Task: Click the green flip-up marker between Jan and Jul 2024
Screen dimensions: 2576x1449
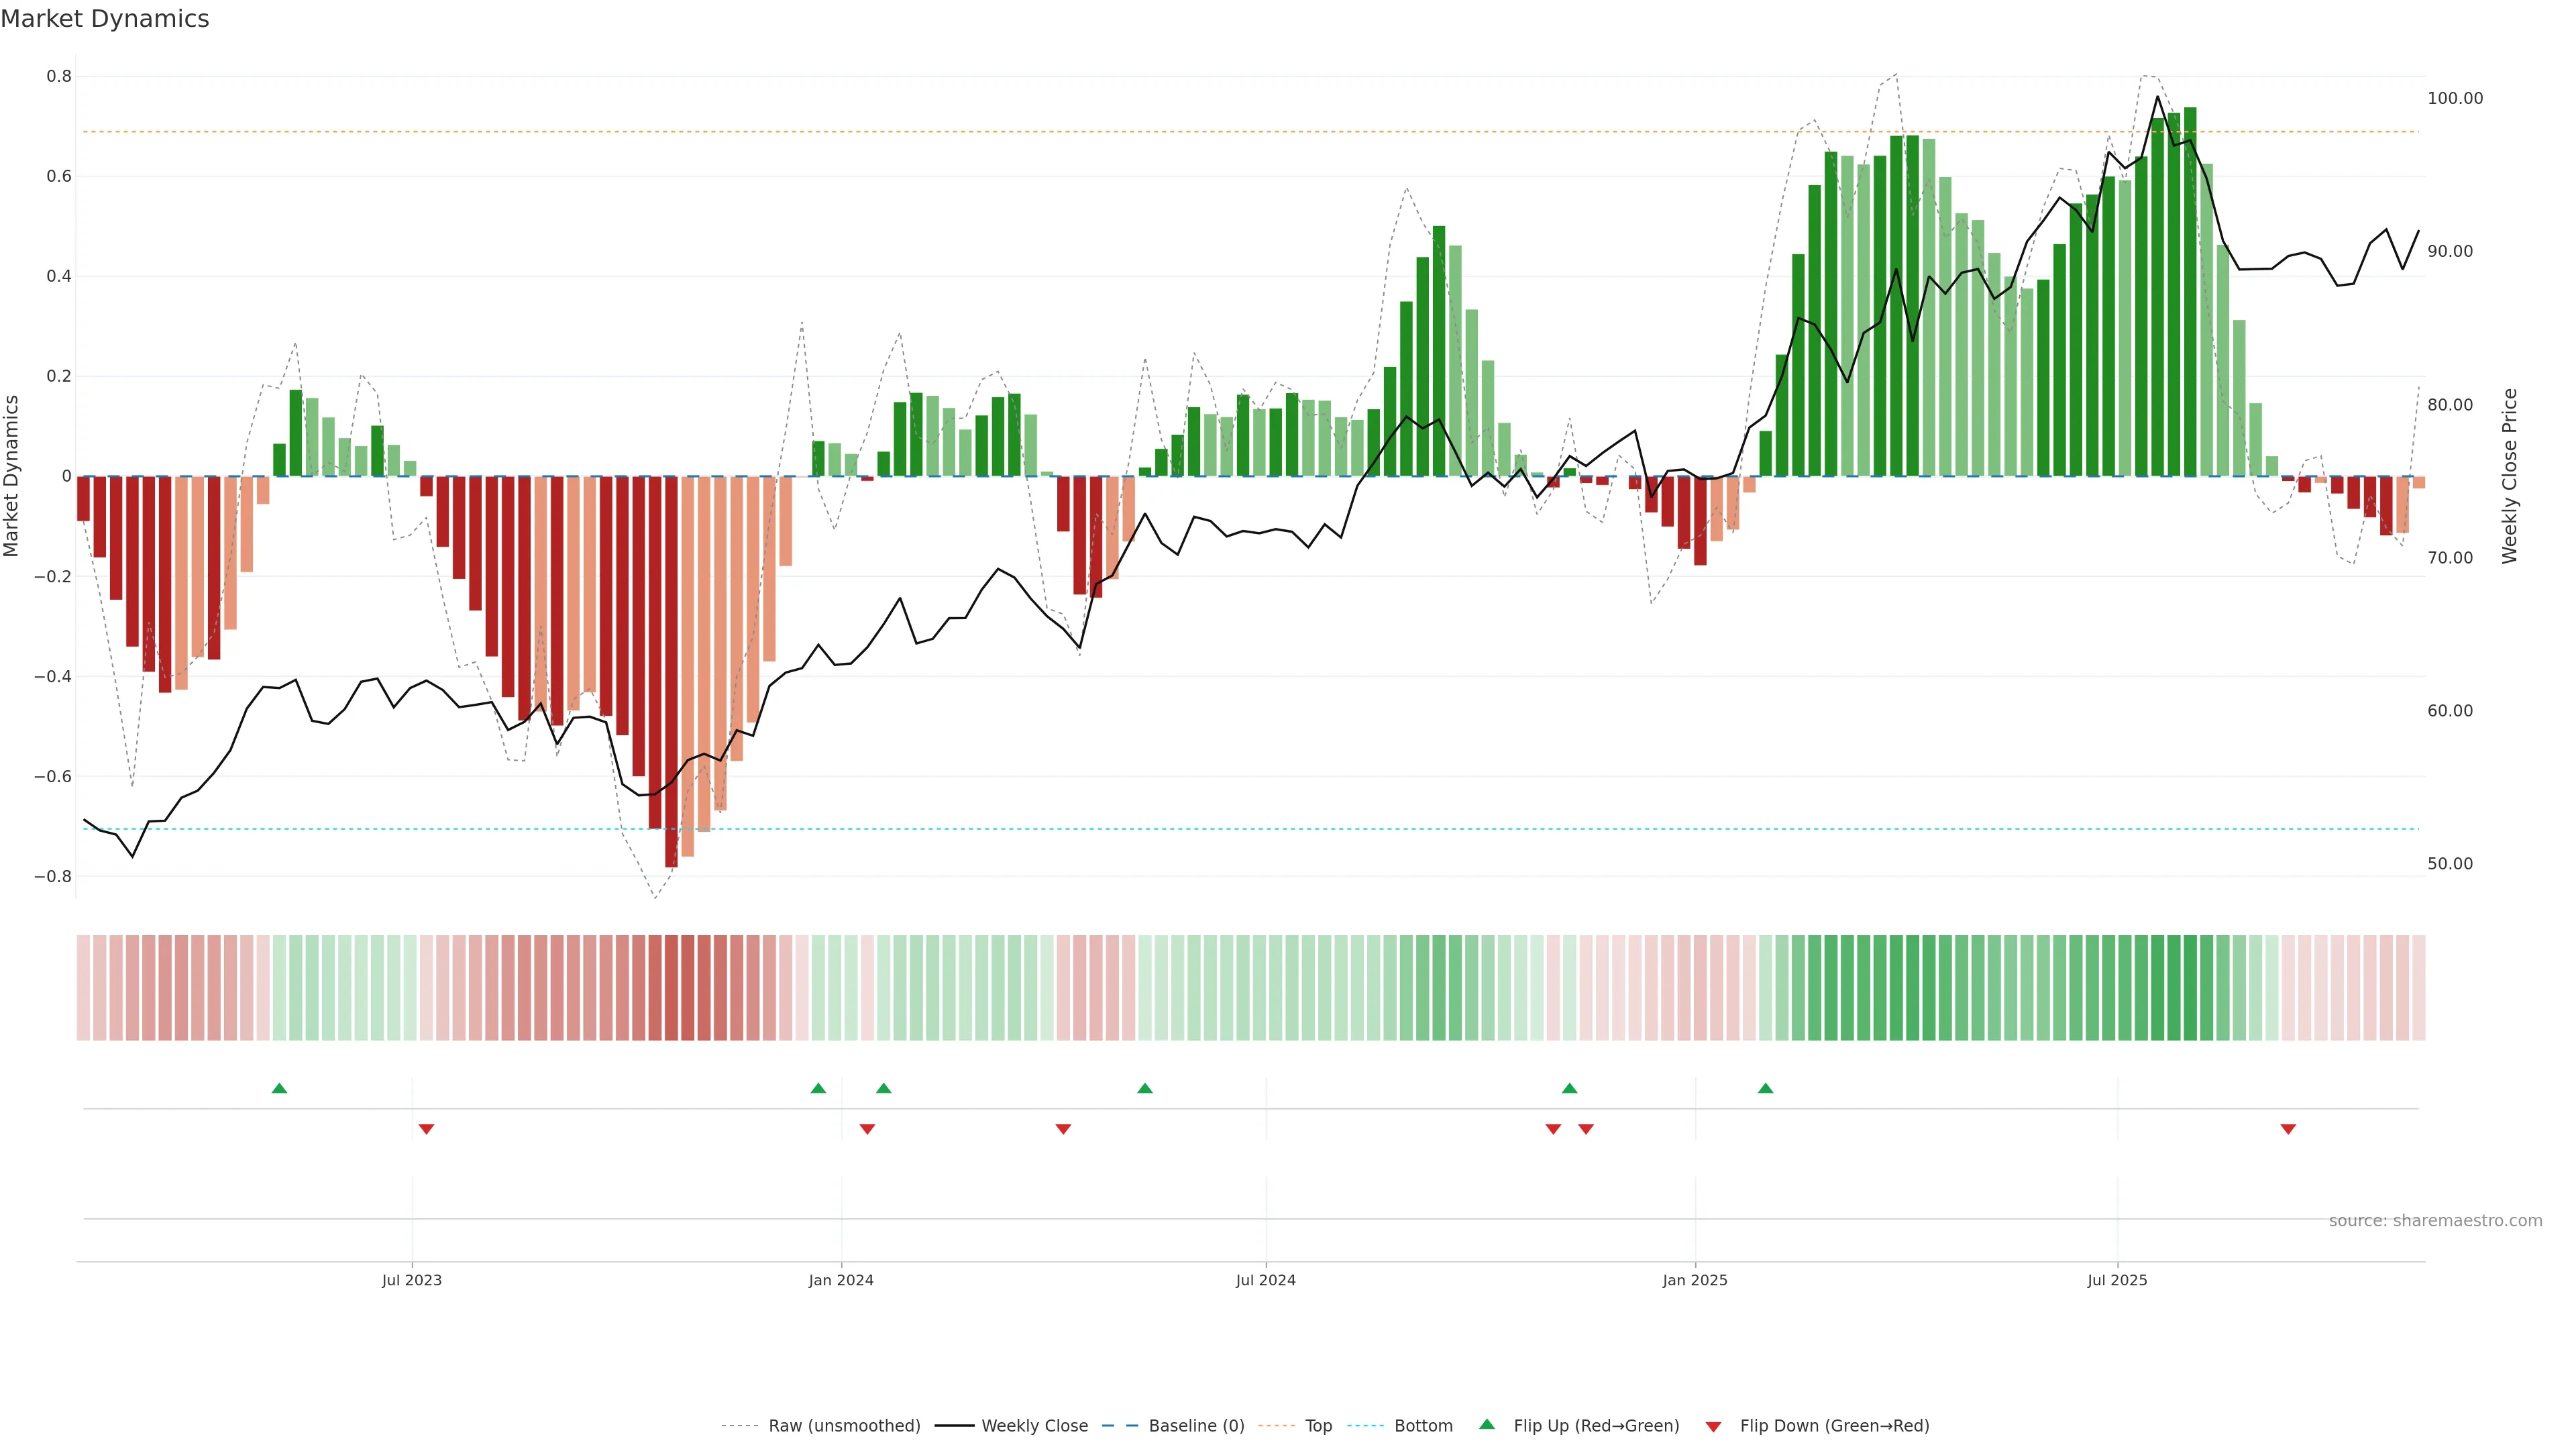Action: (1145, 1088)
